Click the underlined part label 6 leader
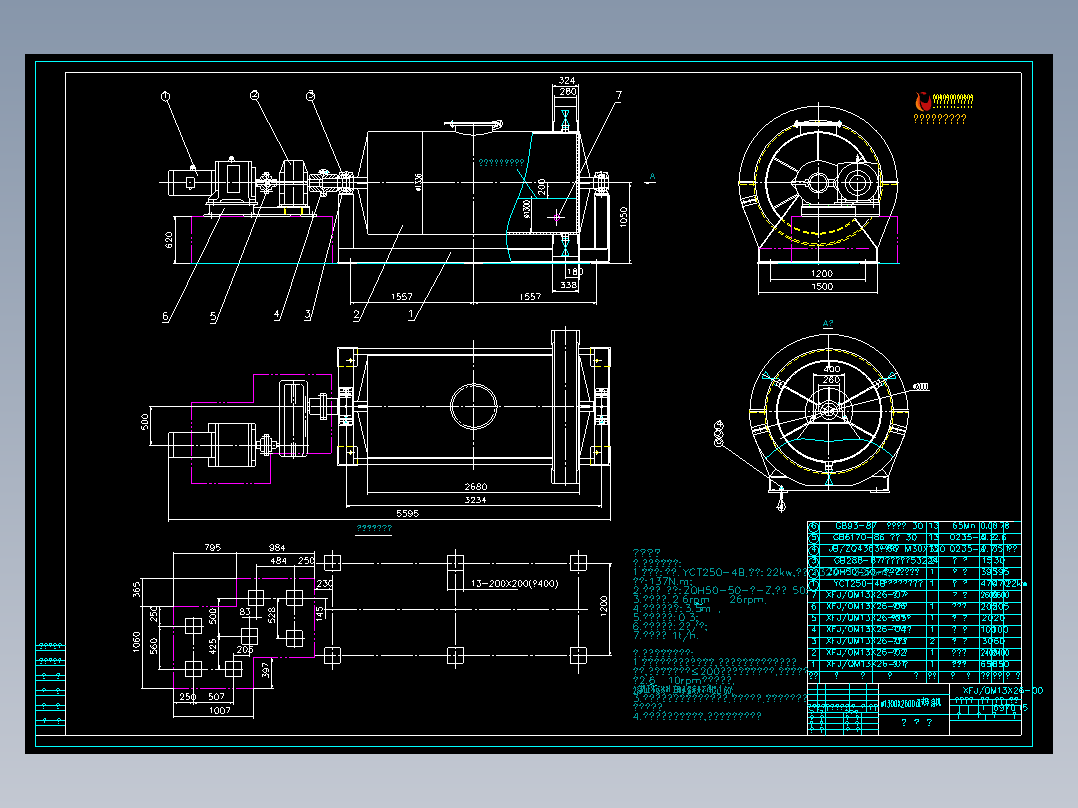Screen dimensions: 1078x808 (166, 317)
